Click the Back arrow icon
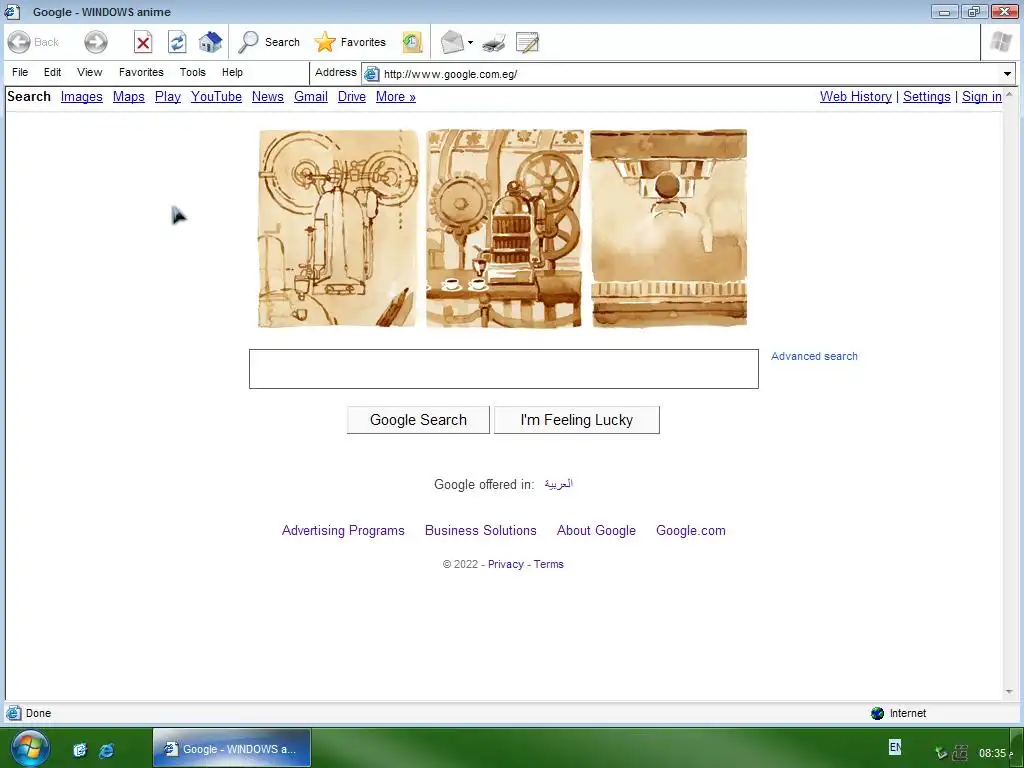Screen dimensions: 1024x768 click(x=19, y=42)
